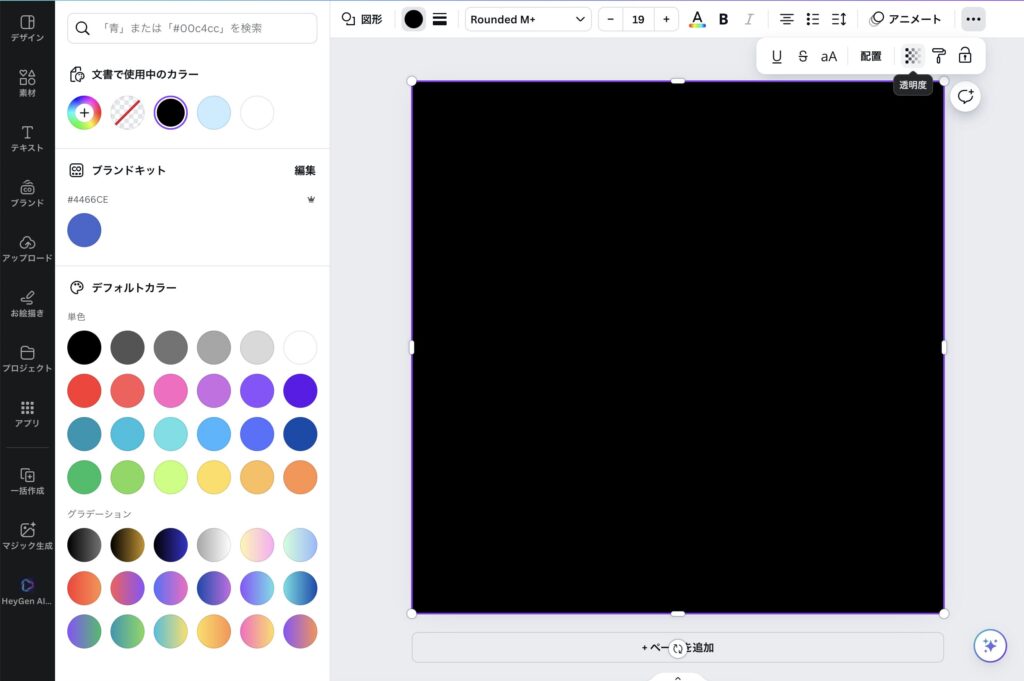Click the color search input field

click(192, 28)
